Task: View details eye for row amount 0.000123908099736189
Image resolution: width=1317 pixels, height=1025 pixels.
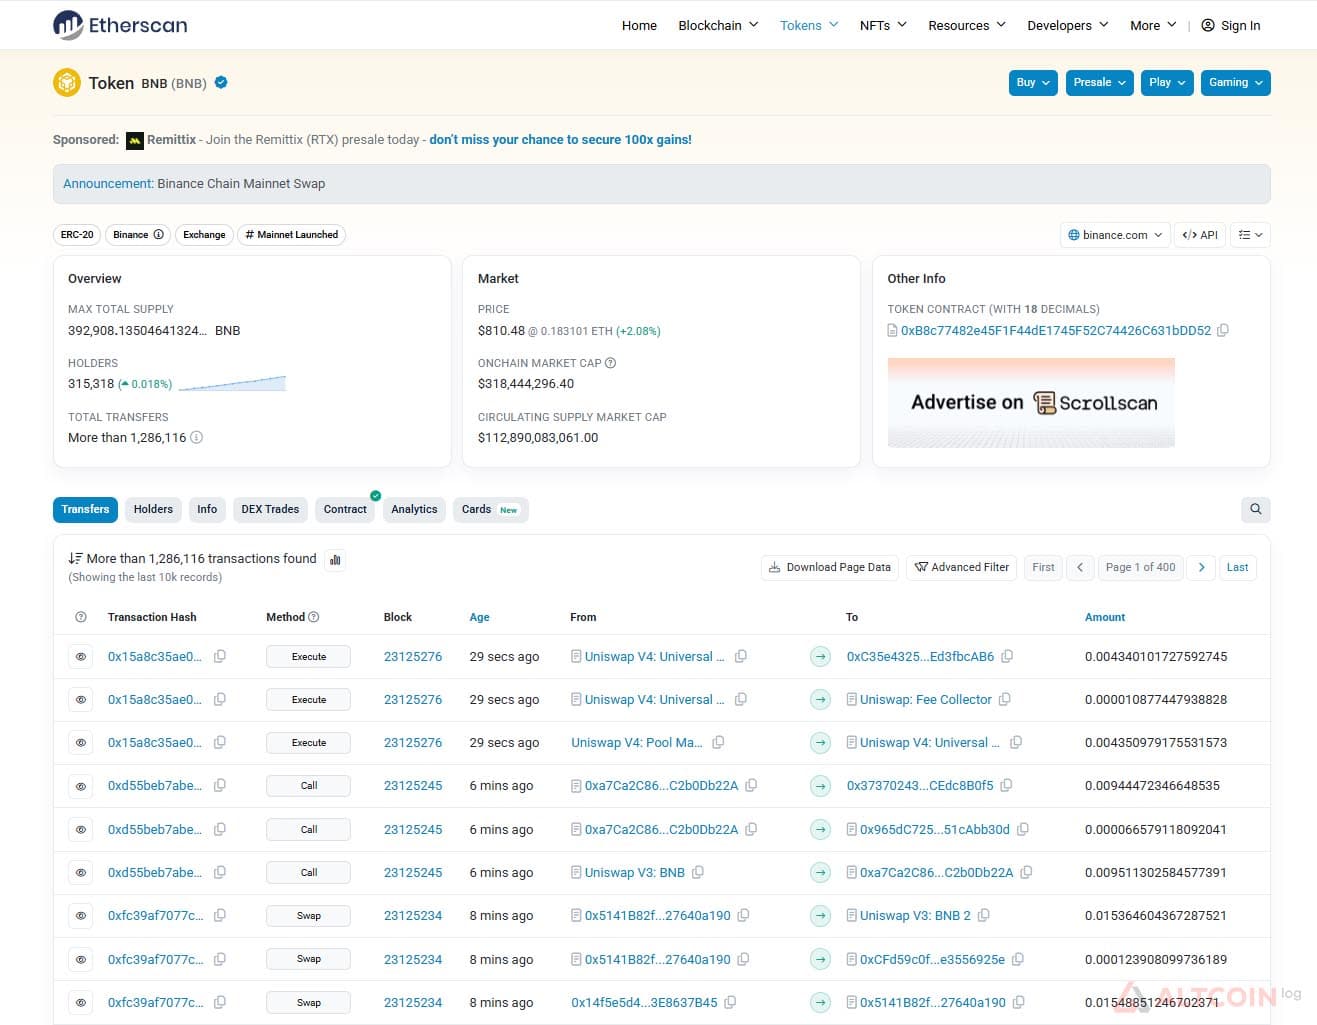Action: [x=81, y=960]
